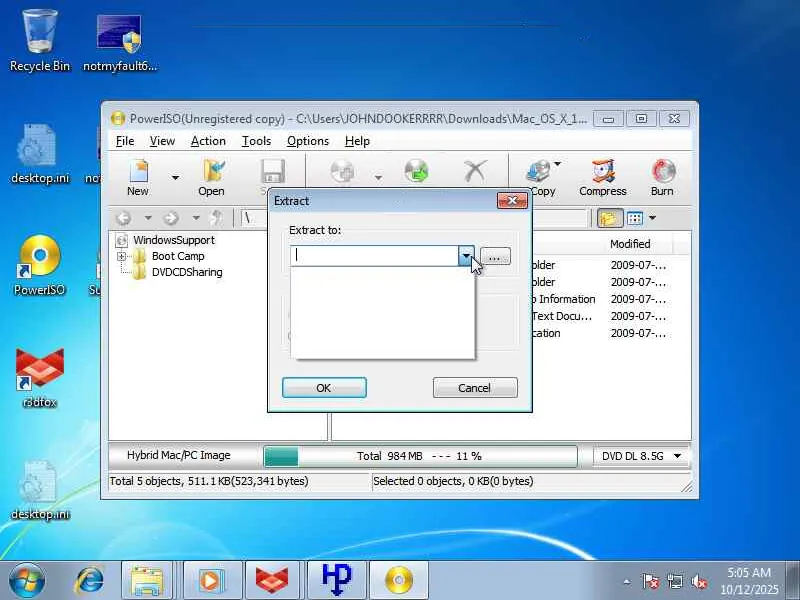Click the browse '...' button

495,256
